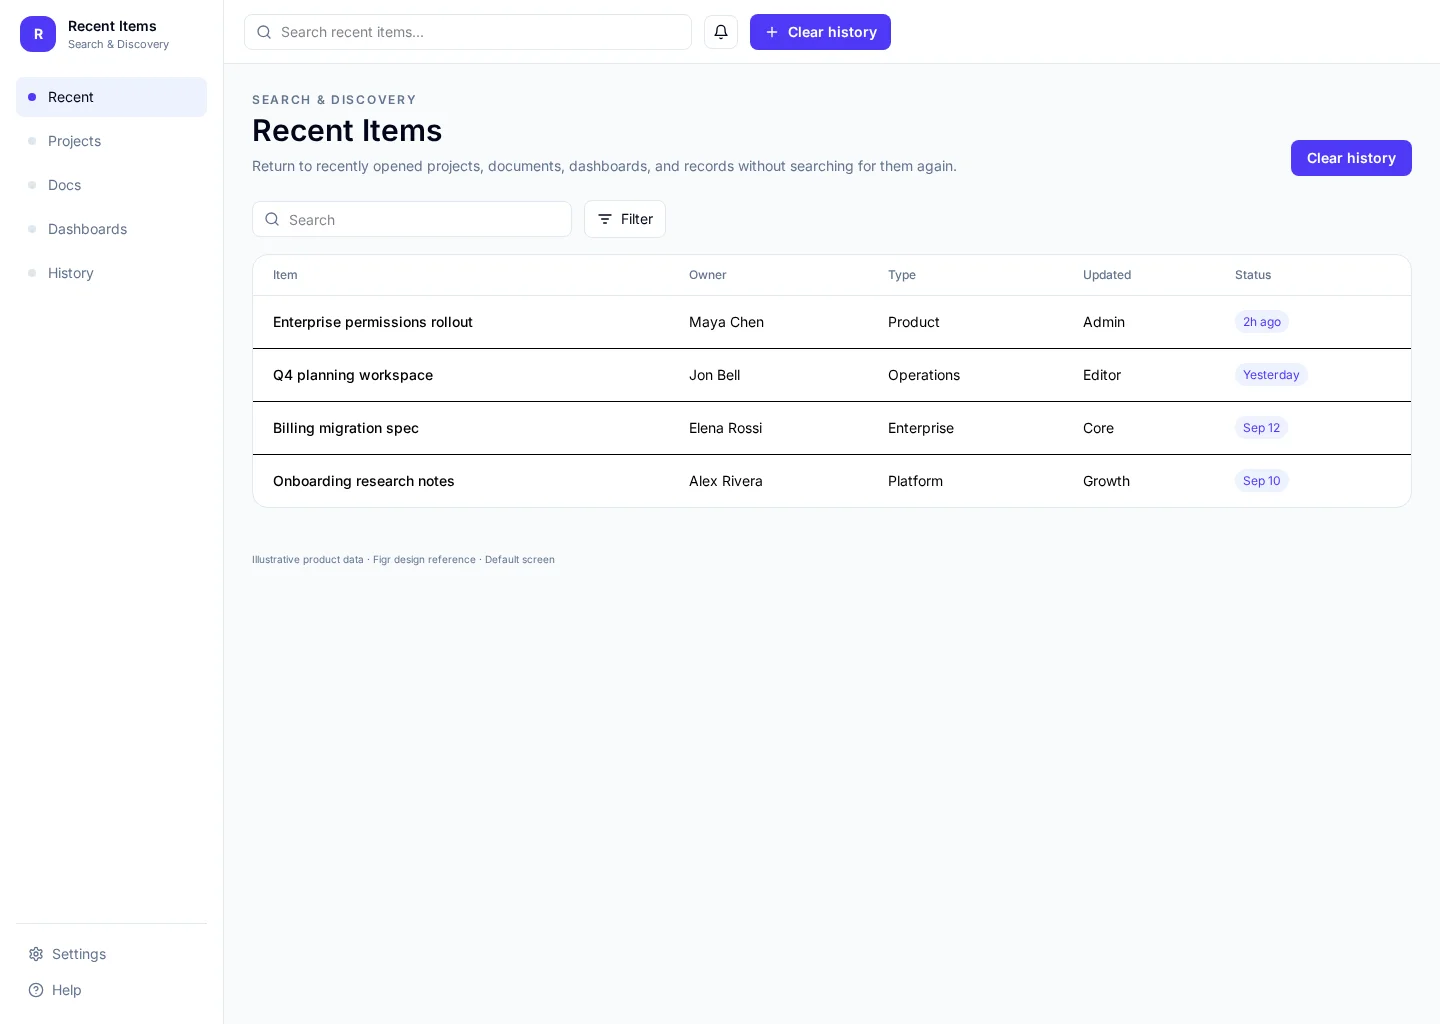Click owner Maya Chen cell

coord(727,322)
